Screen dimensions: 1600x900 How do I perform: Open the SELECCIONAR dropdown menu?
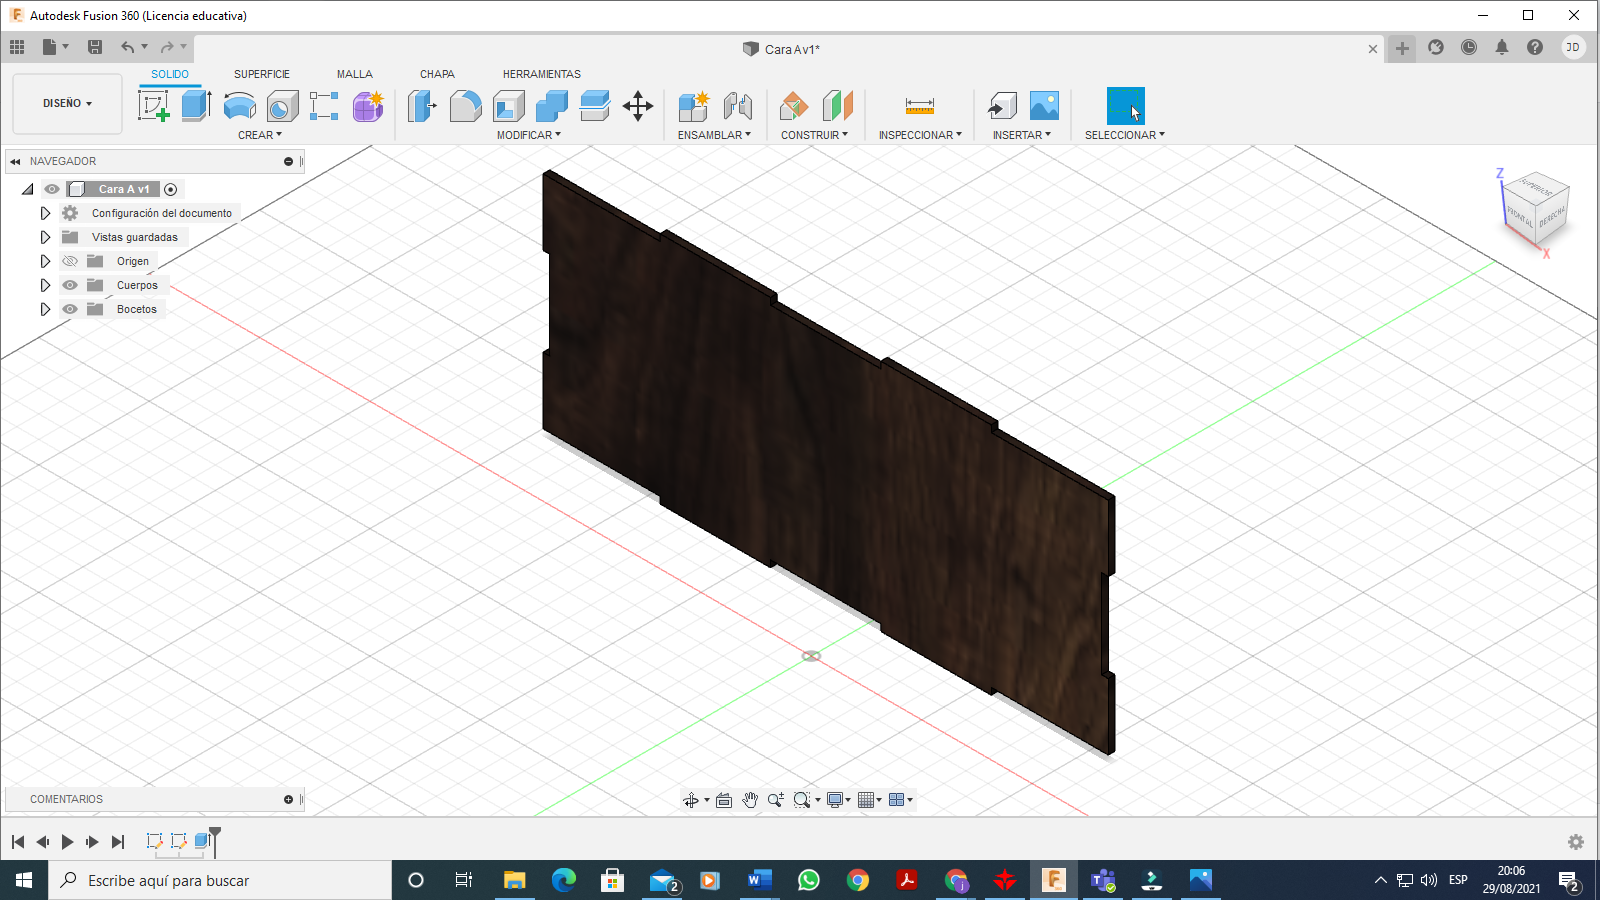[1125, 135]
